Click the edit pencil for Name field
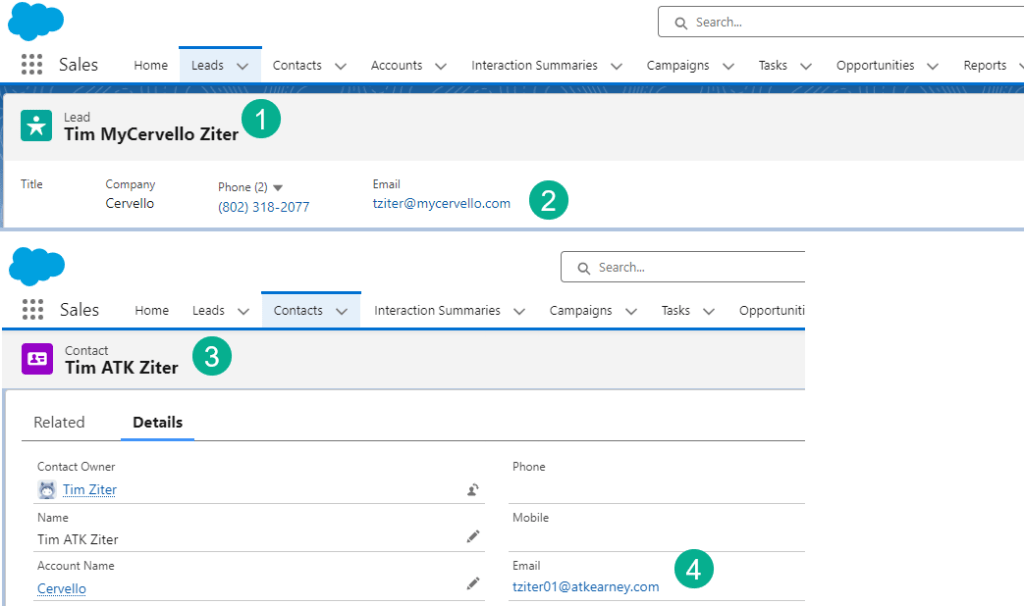The height and width of the screenshot is (606, 1024). [473, 537]
